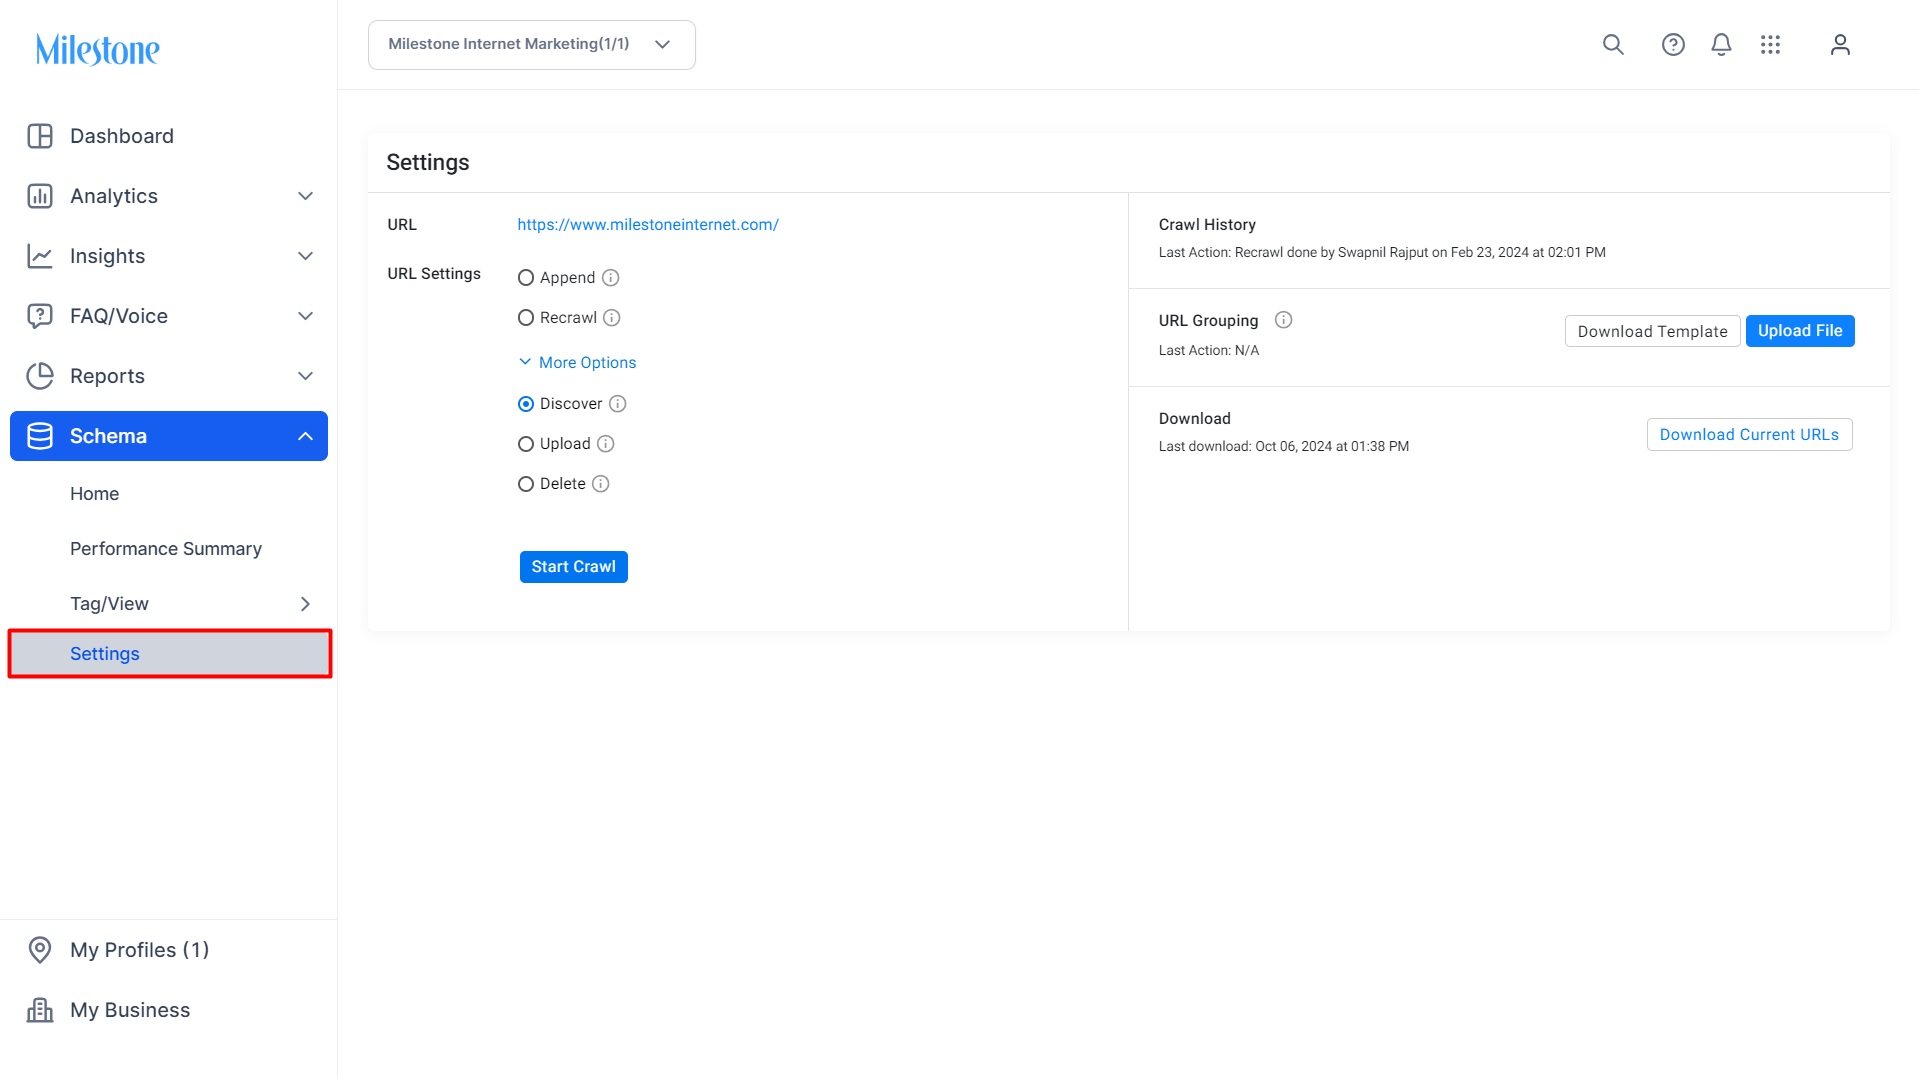The image size is (1919, 1079).
Task: Click the Schema database icon
Action: pos(40,436)
